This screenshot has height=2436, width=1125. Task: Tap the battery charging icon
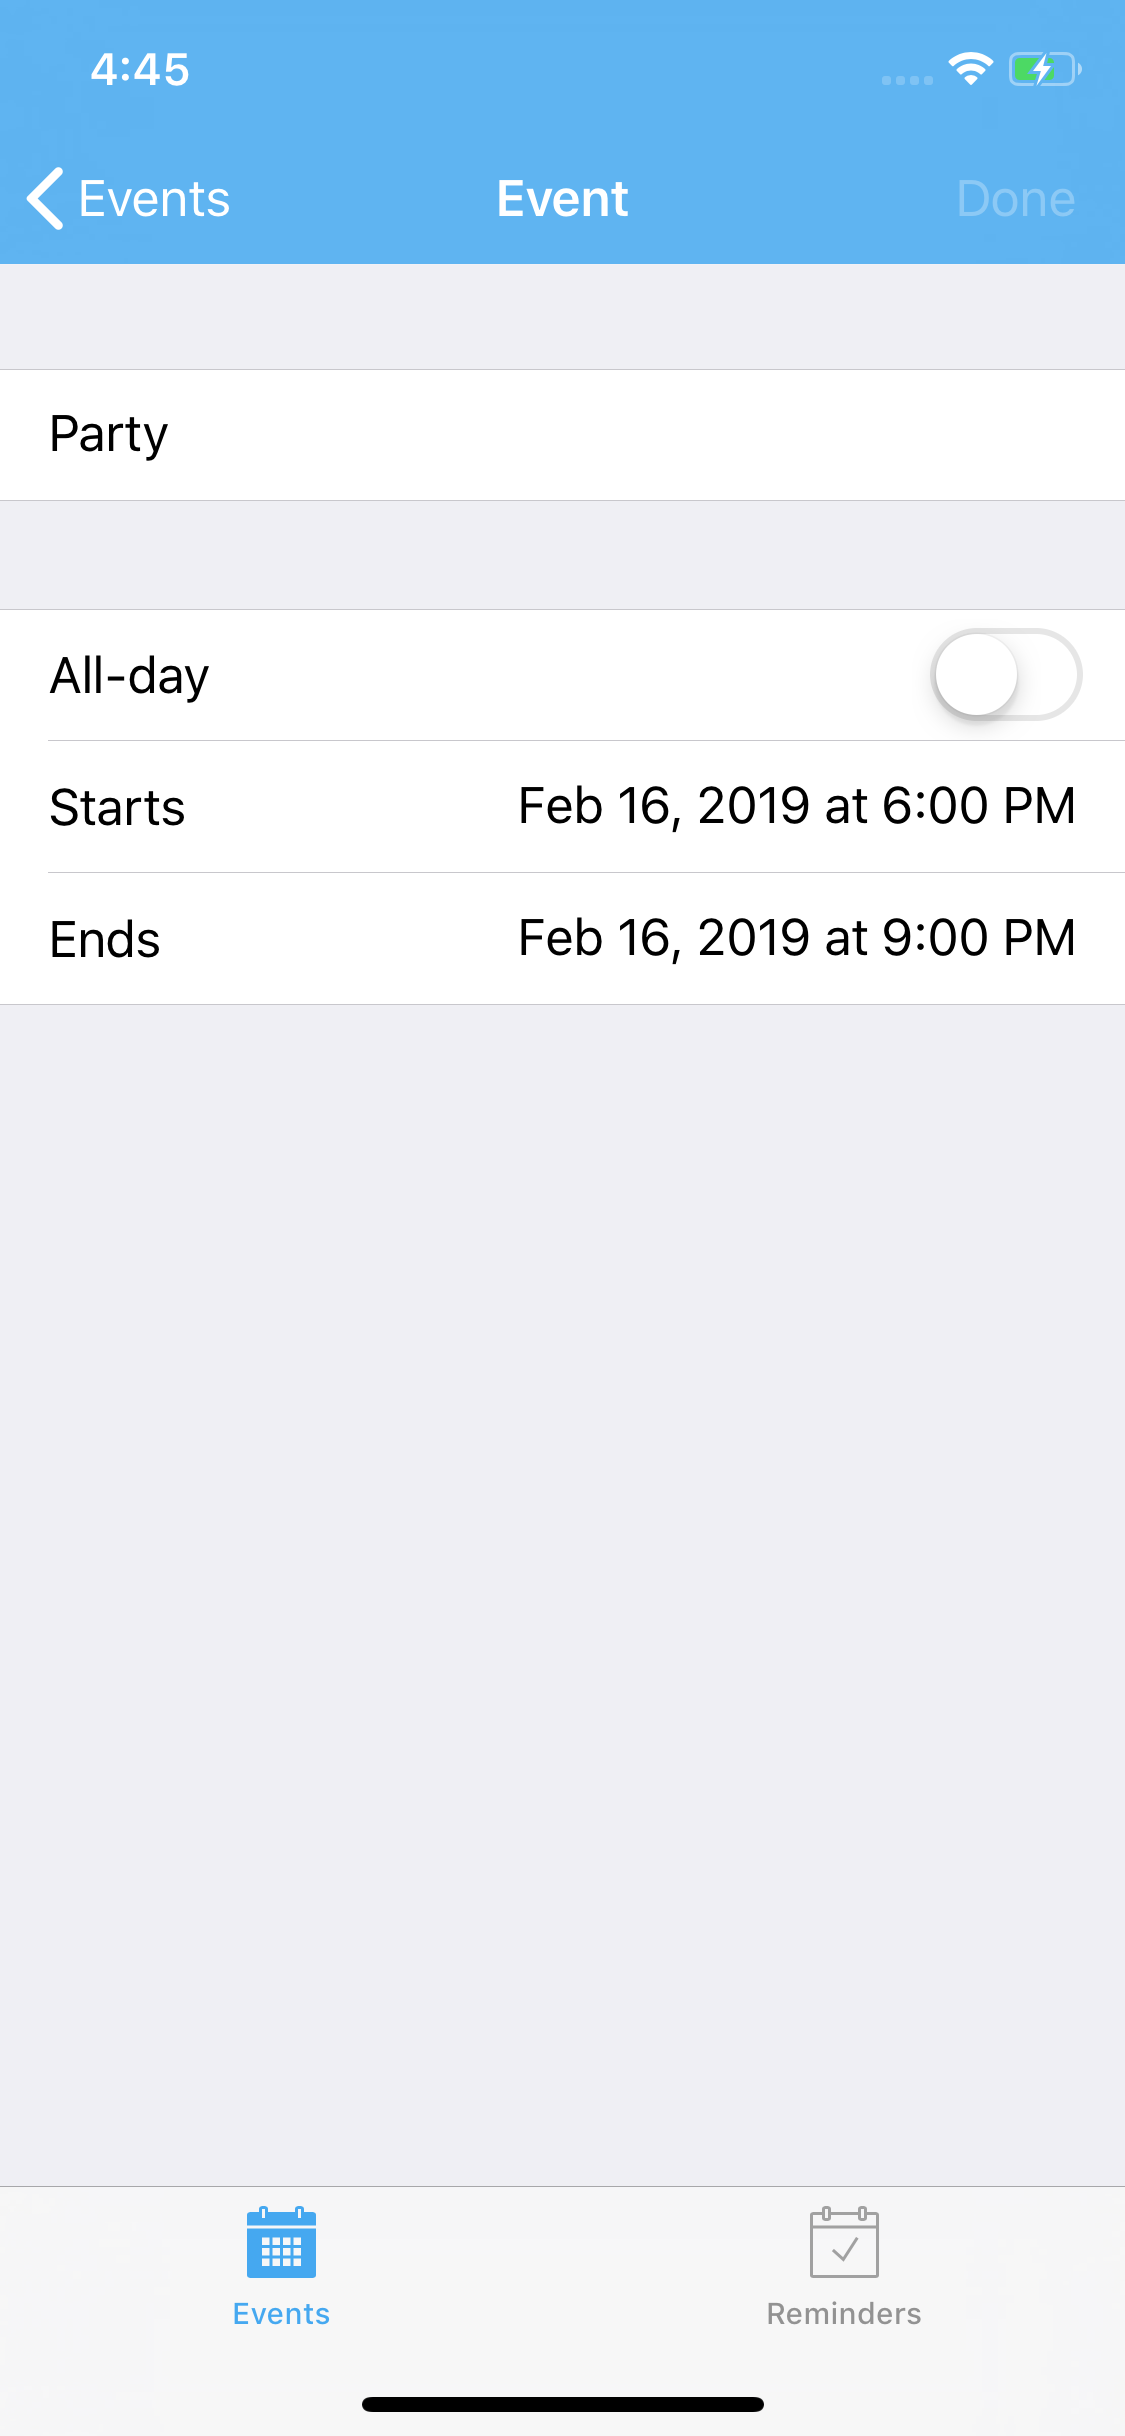click(x=1044, y=69)
